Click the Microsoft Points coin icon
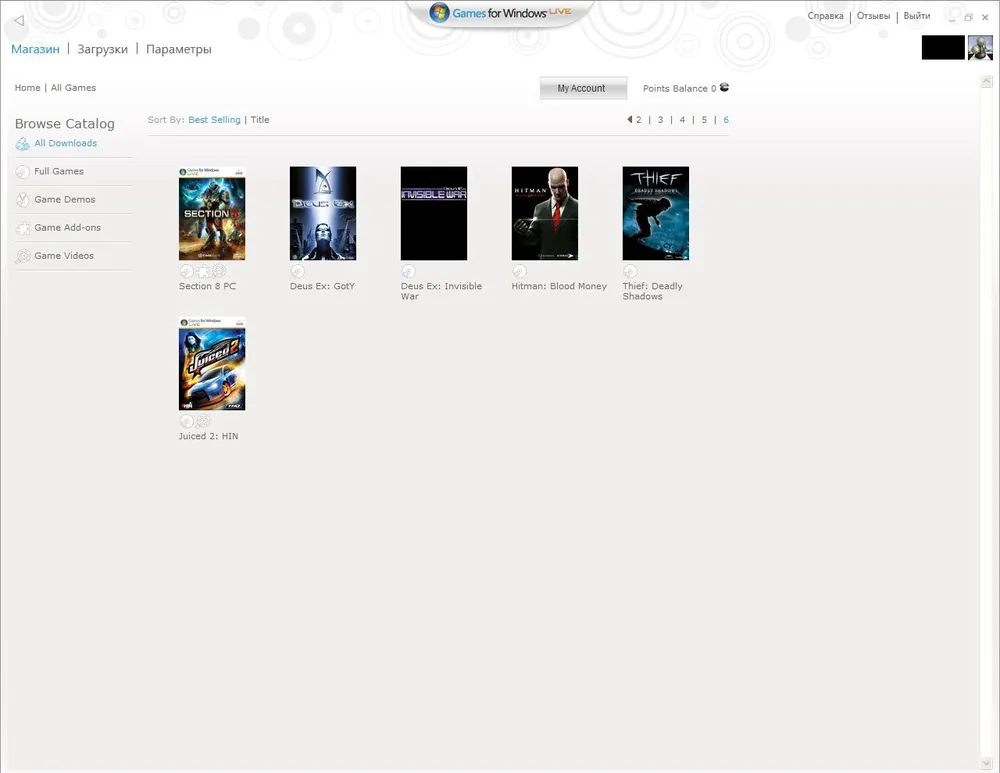 pos(724,88)
